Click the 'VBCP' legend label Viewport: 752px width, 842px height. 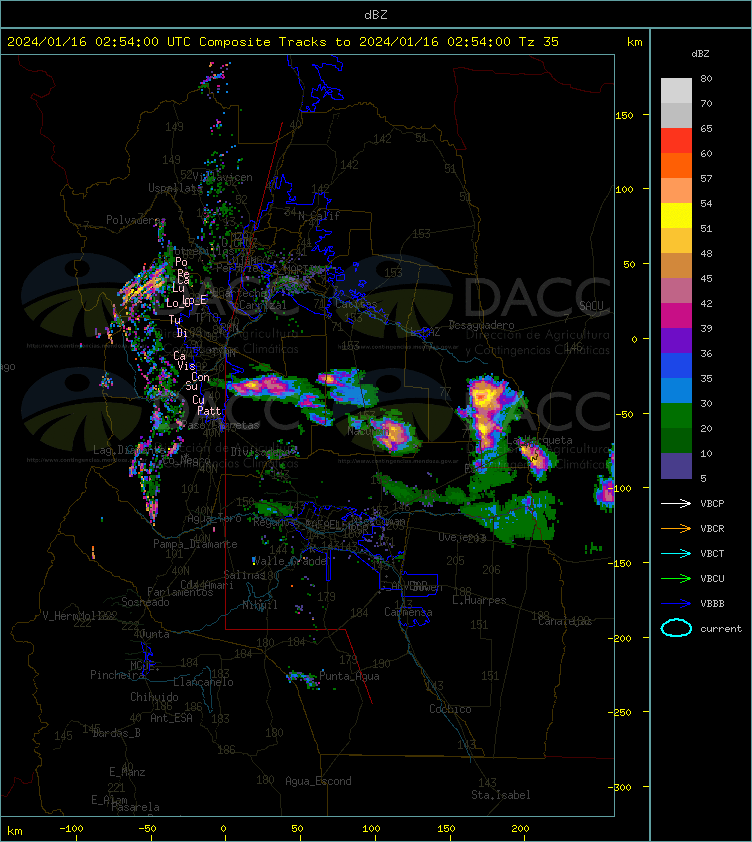tap(712, 504)
